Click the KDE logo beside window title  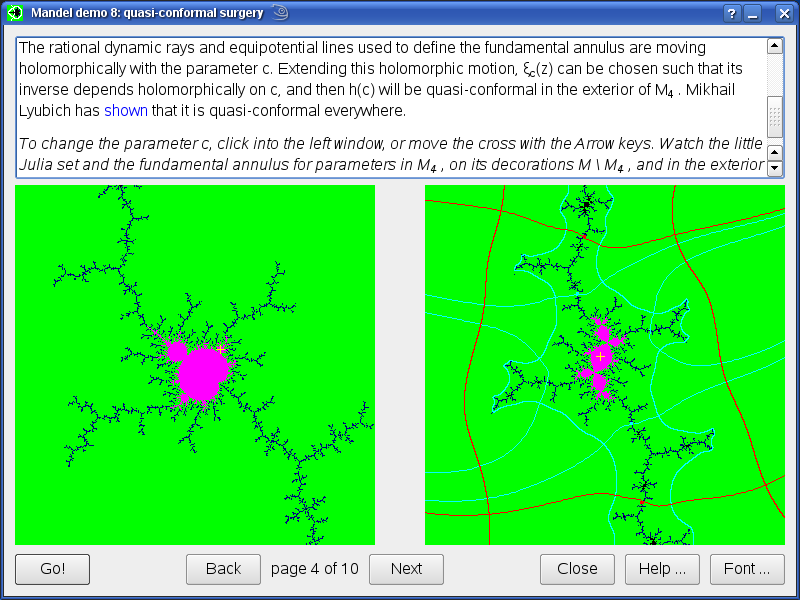[280, 13]
